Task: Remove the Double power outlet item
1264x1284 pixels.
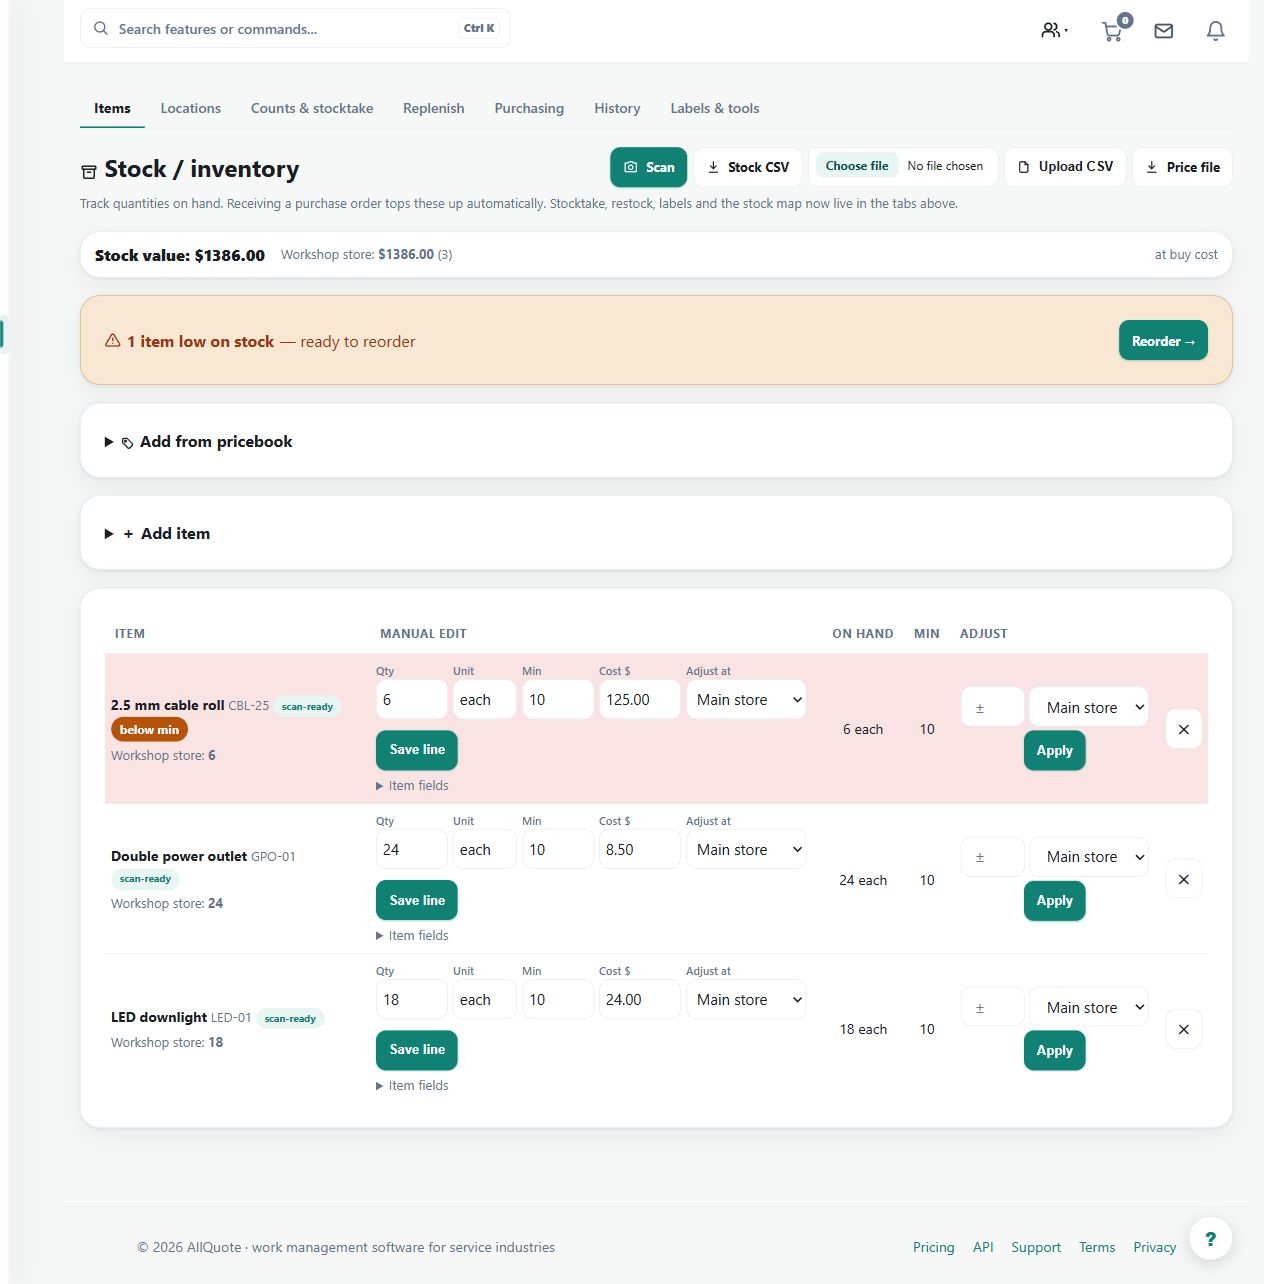Action: (x=1184, y=879)
